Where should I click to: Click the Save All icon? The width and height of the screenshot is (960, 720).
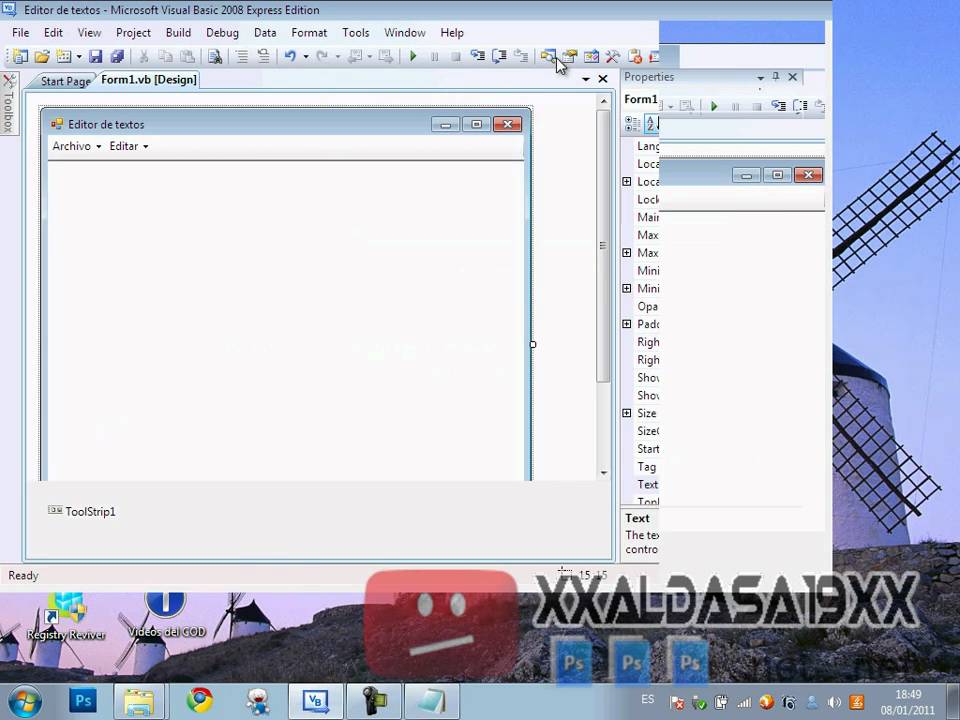(x=117, y=56)
